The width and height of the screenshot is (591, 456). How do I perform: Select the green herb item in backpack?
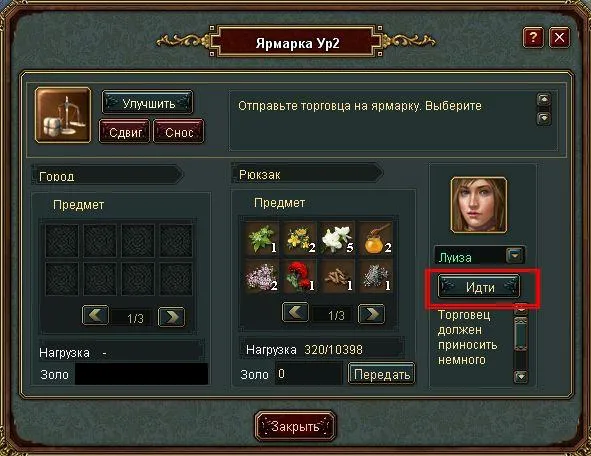point(262,238)
